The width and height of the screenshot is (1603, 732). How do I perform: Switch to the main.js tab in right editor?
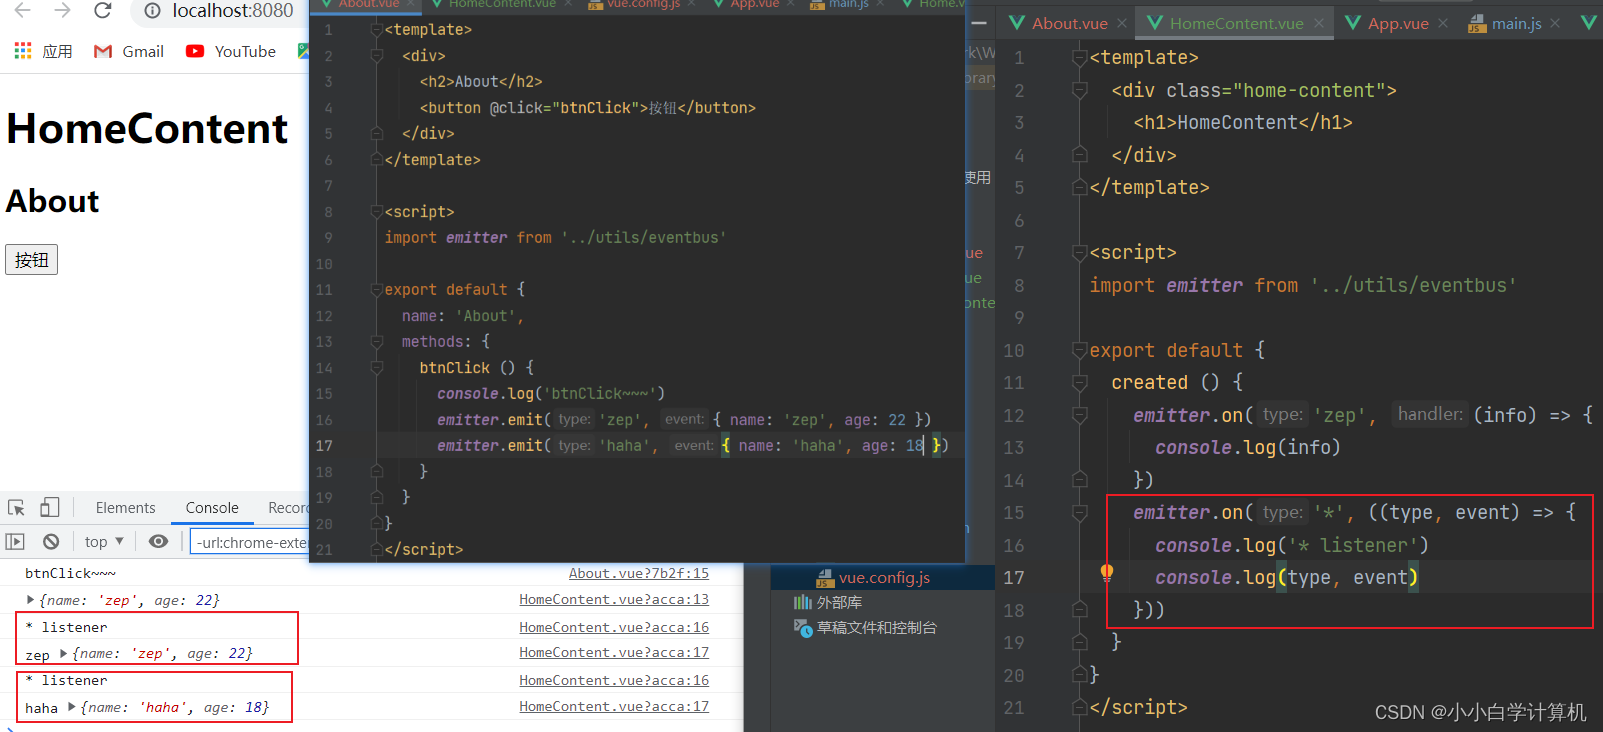point(1516,23)
